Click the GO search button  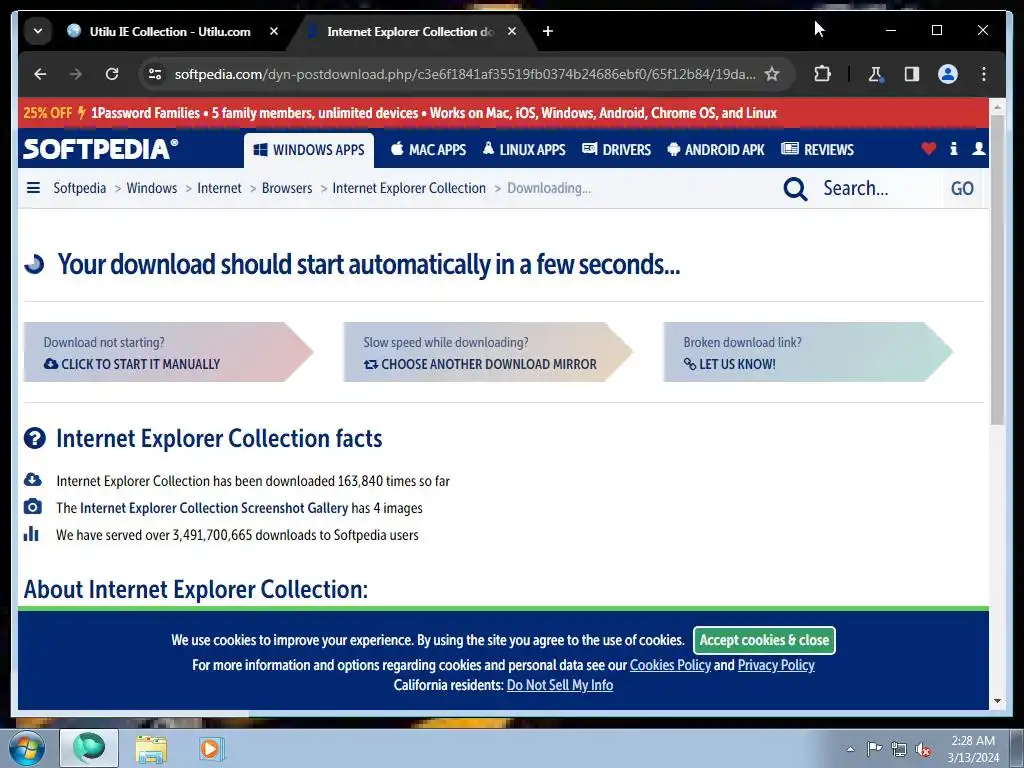pos(962,189)
